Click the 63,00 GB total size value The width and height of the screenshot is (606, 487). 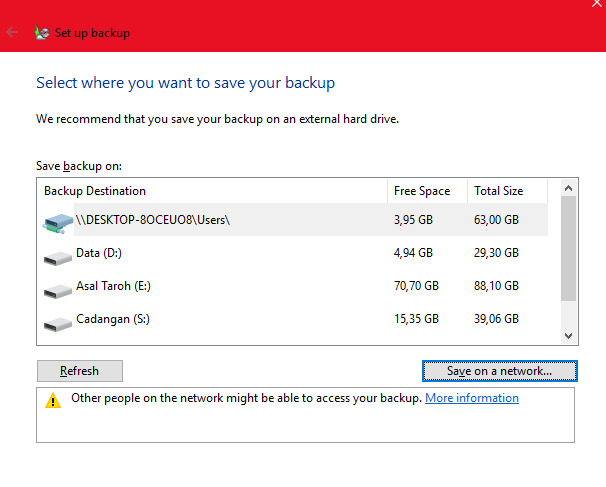496,220
